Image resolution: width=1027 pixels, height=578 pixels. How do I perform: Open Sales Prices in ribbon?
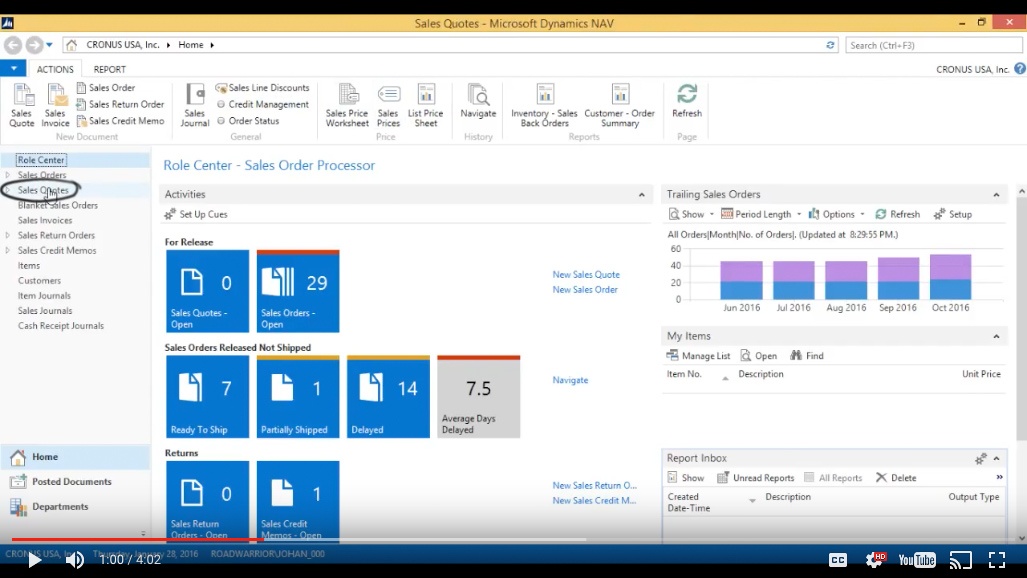pyautogui.click(x=388, y=105)
